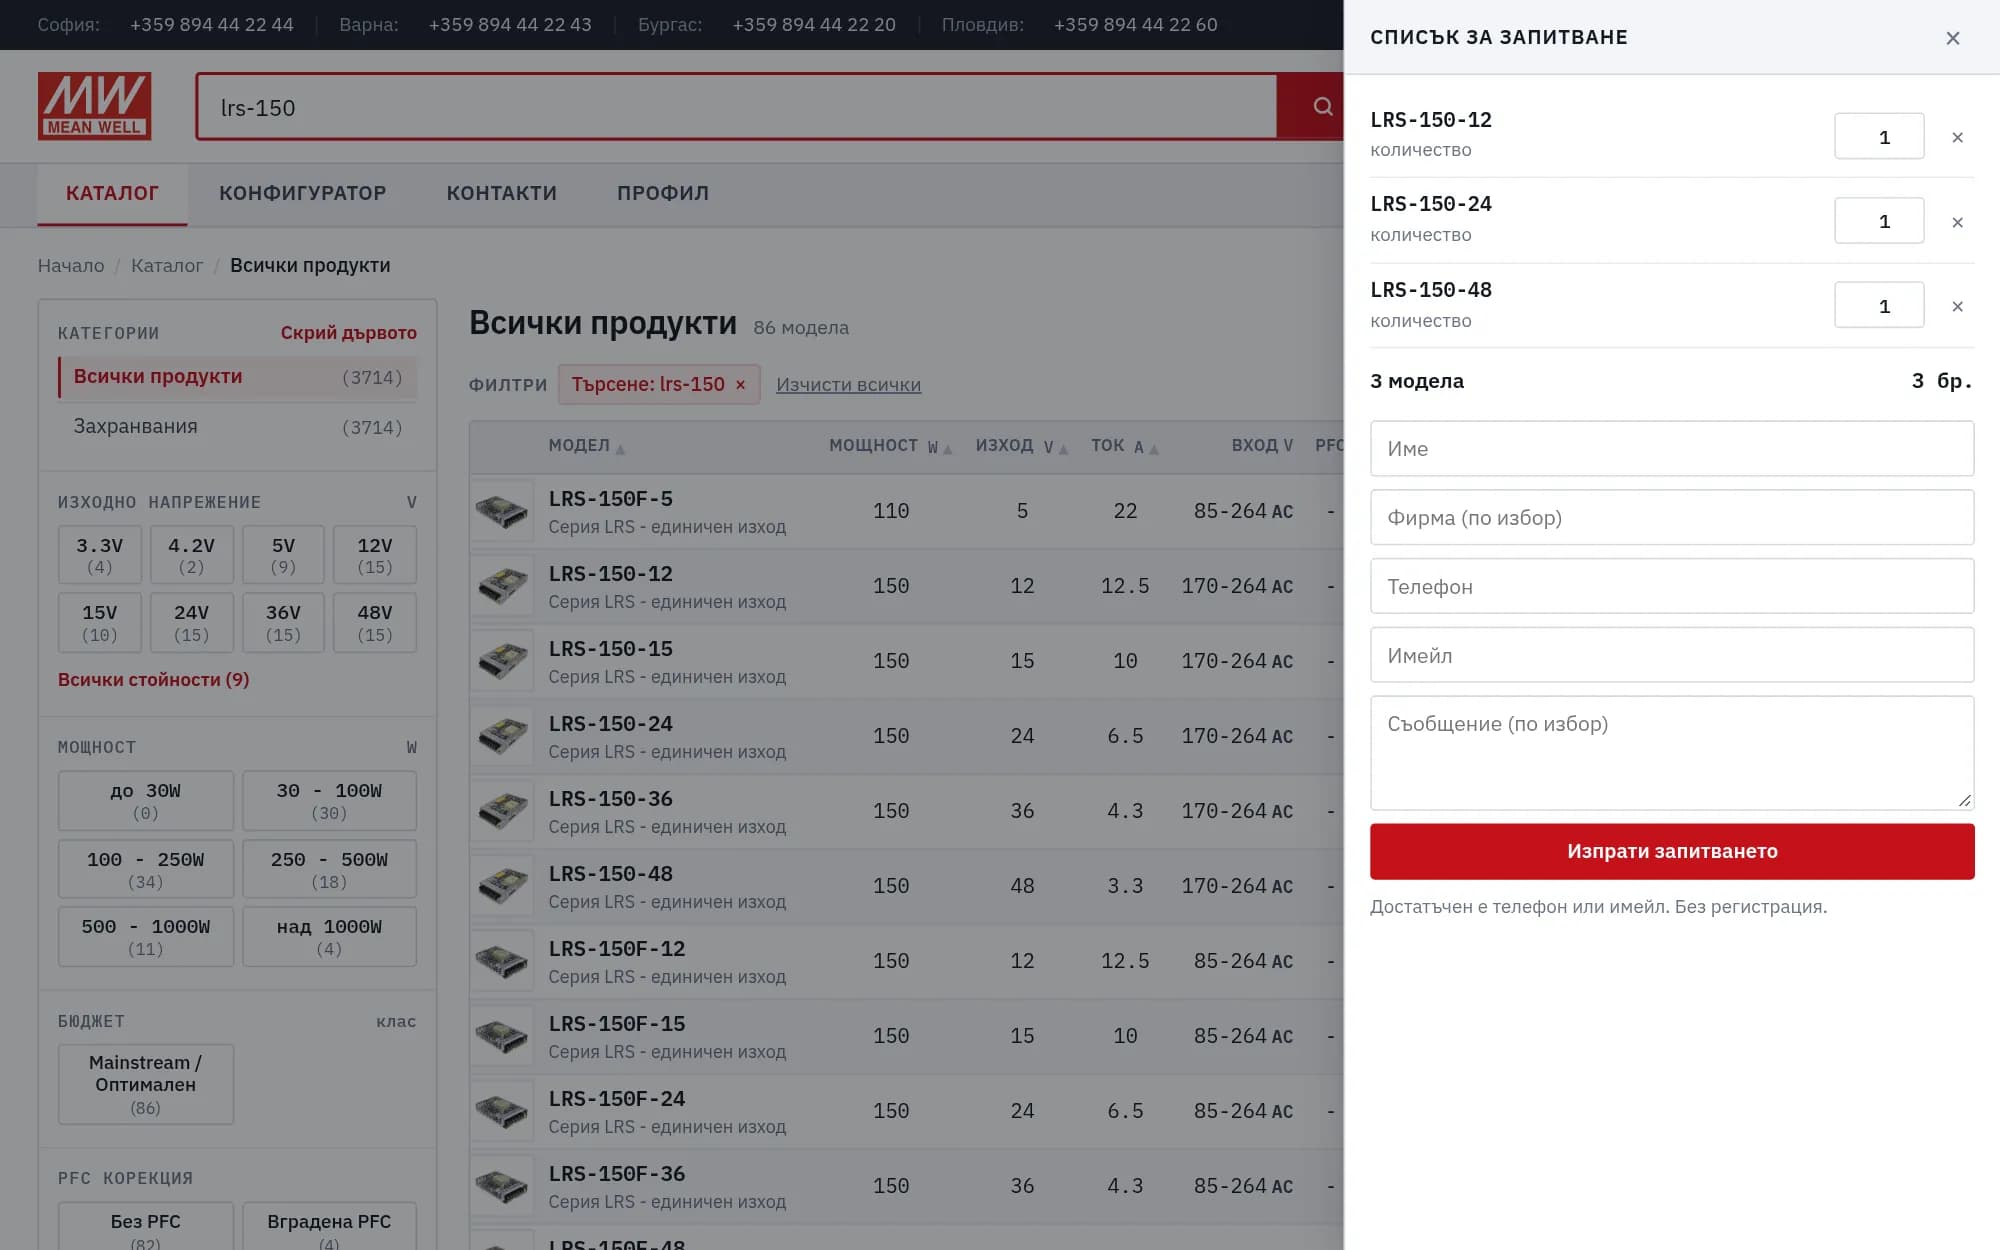Toggle the 24V output voltage filter

click(x=191, y=622)
